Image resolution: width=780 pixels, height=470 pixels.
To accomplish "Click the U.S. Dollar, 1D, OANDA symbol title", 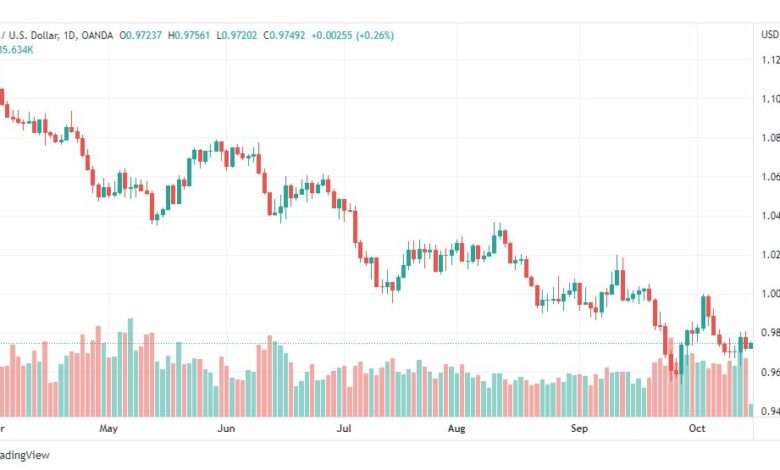I will pos(56,35).
